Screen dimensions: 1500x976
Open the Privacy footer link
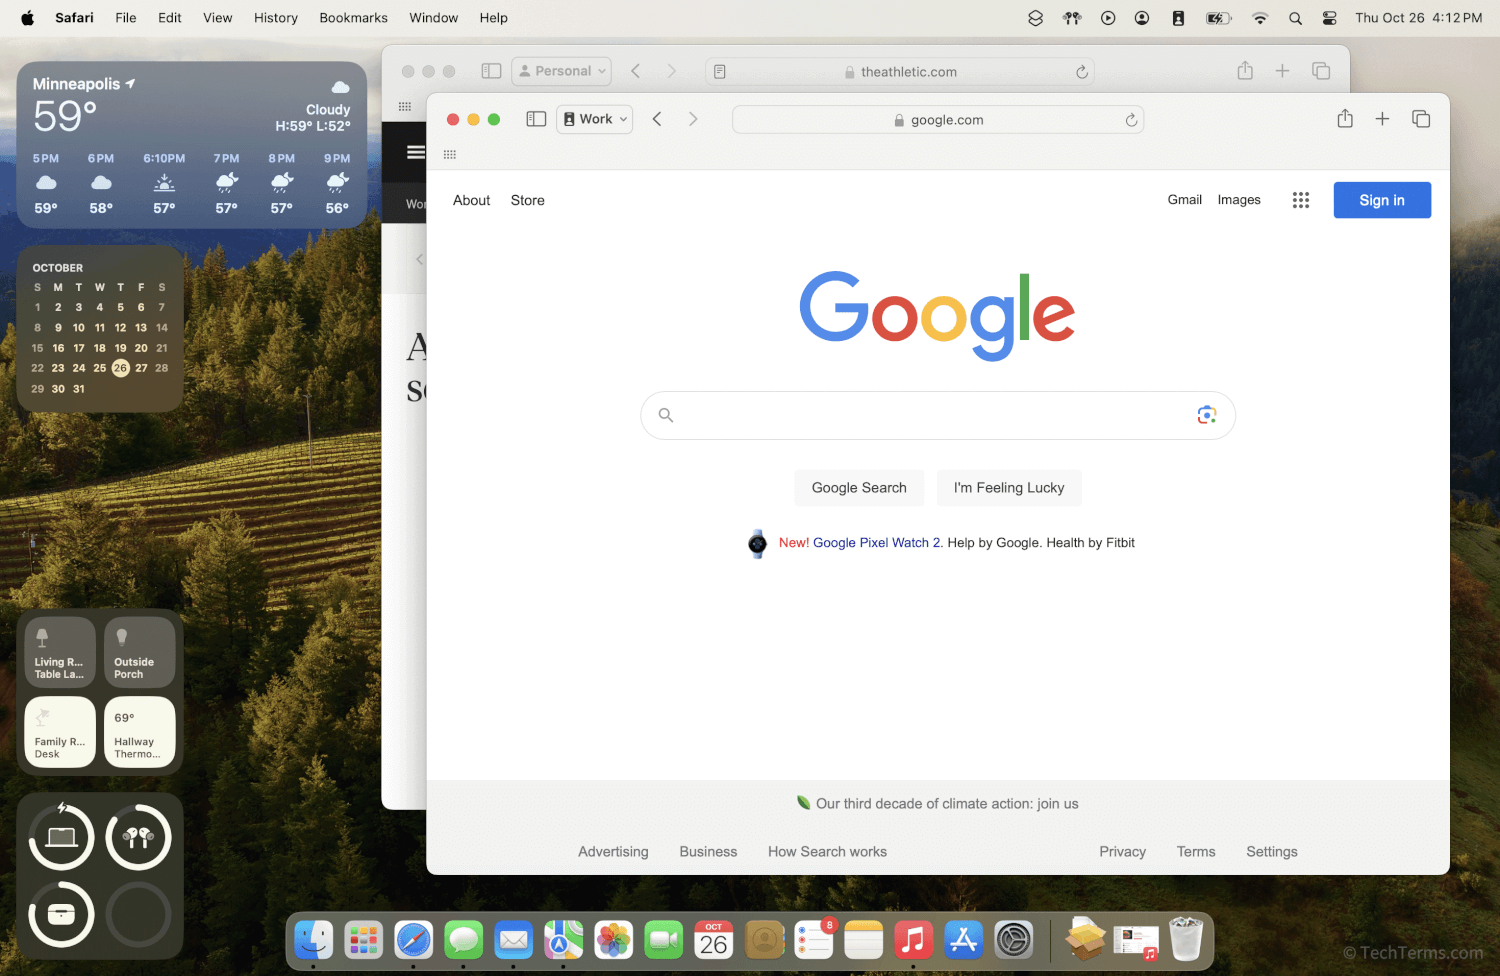(x=1122, y=852)
